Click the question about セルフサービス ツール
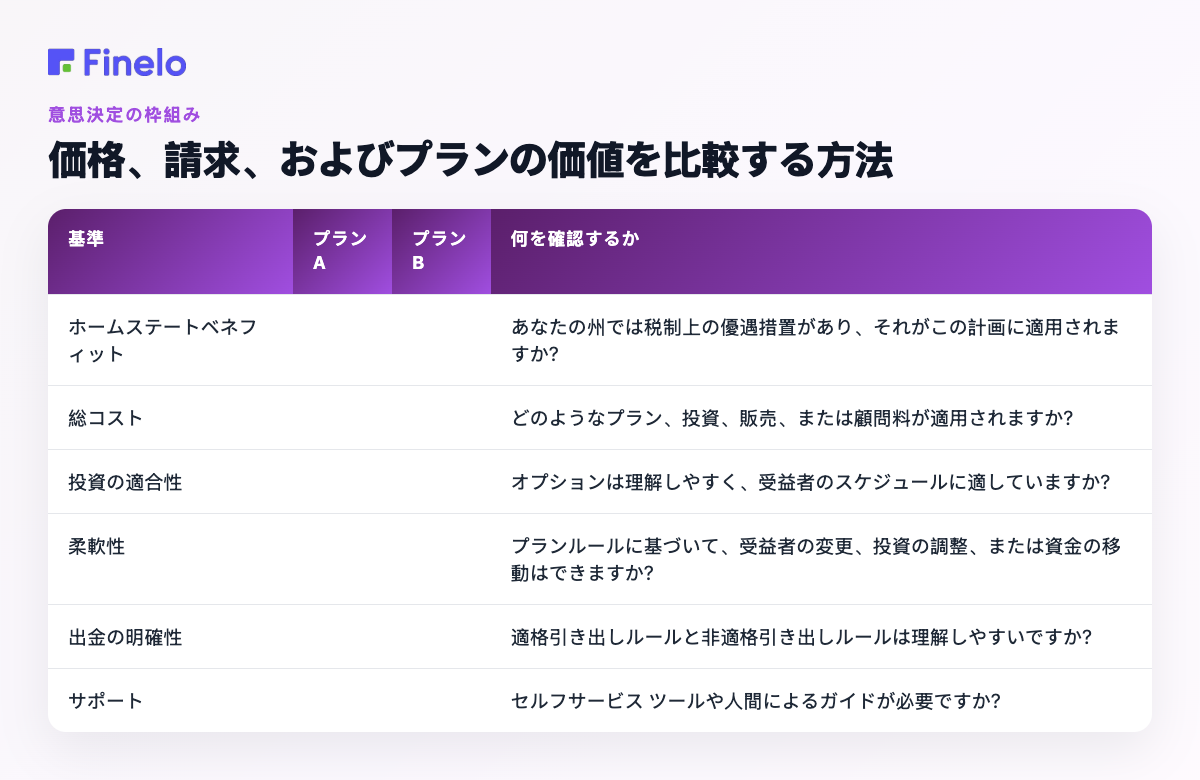 pos(756,700)
